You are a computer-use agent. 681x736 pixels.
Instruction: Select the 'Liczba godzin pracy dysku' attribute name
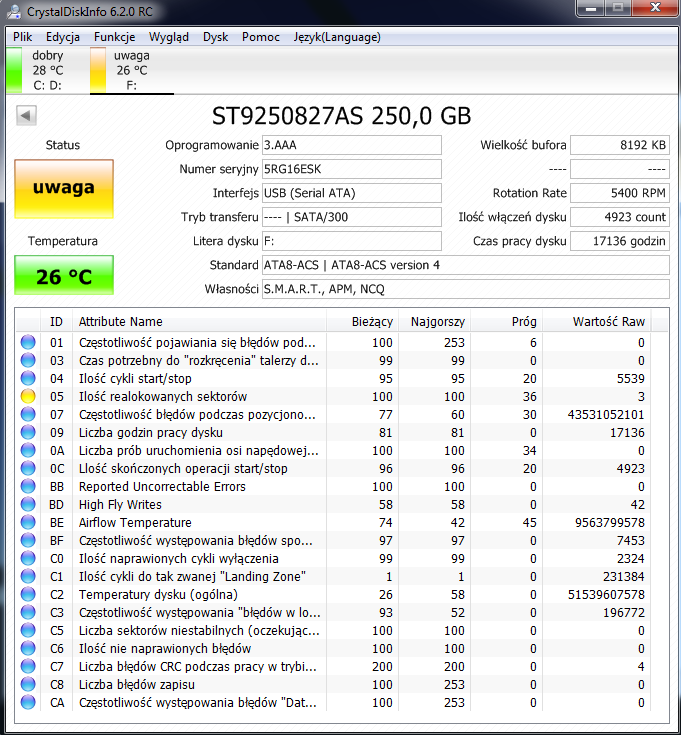pos(151,432)
